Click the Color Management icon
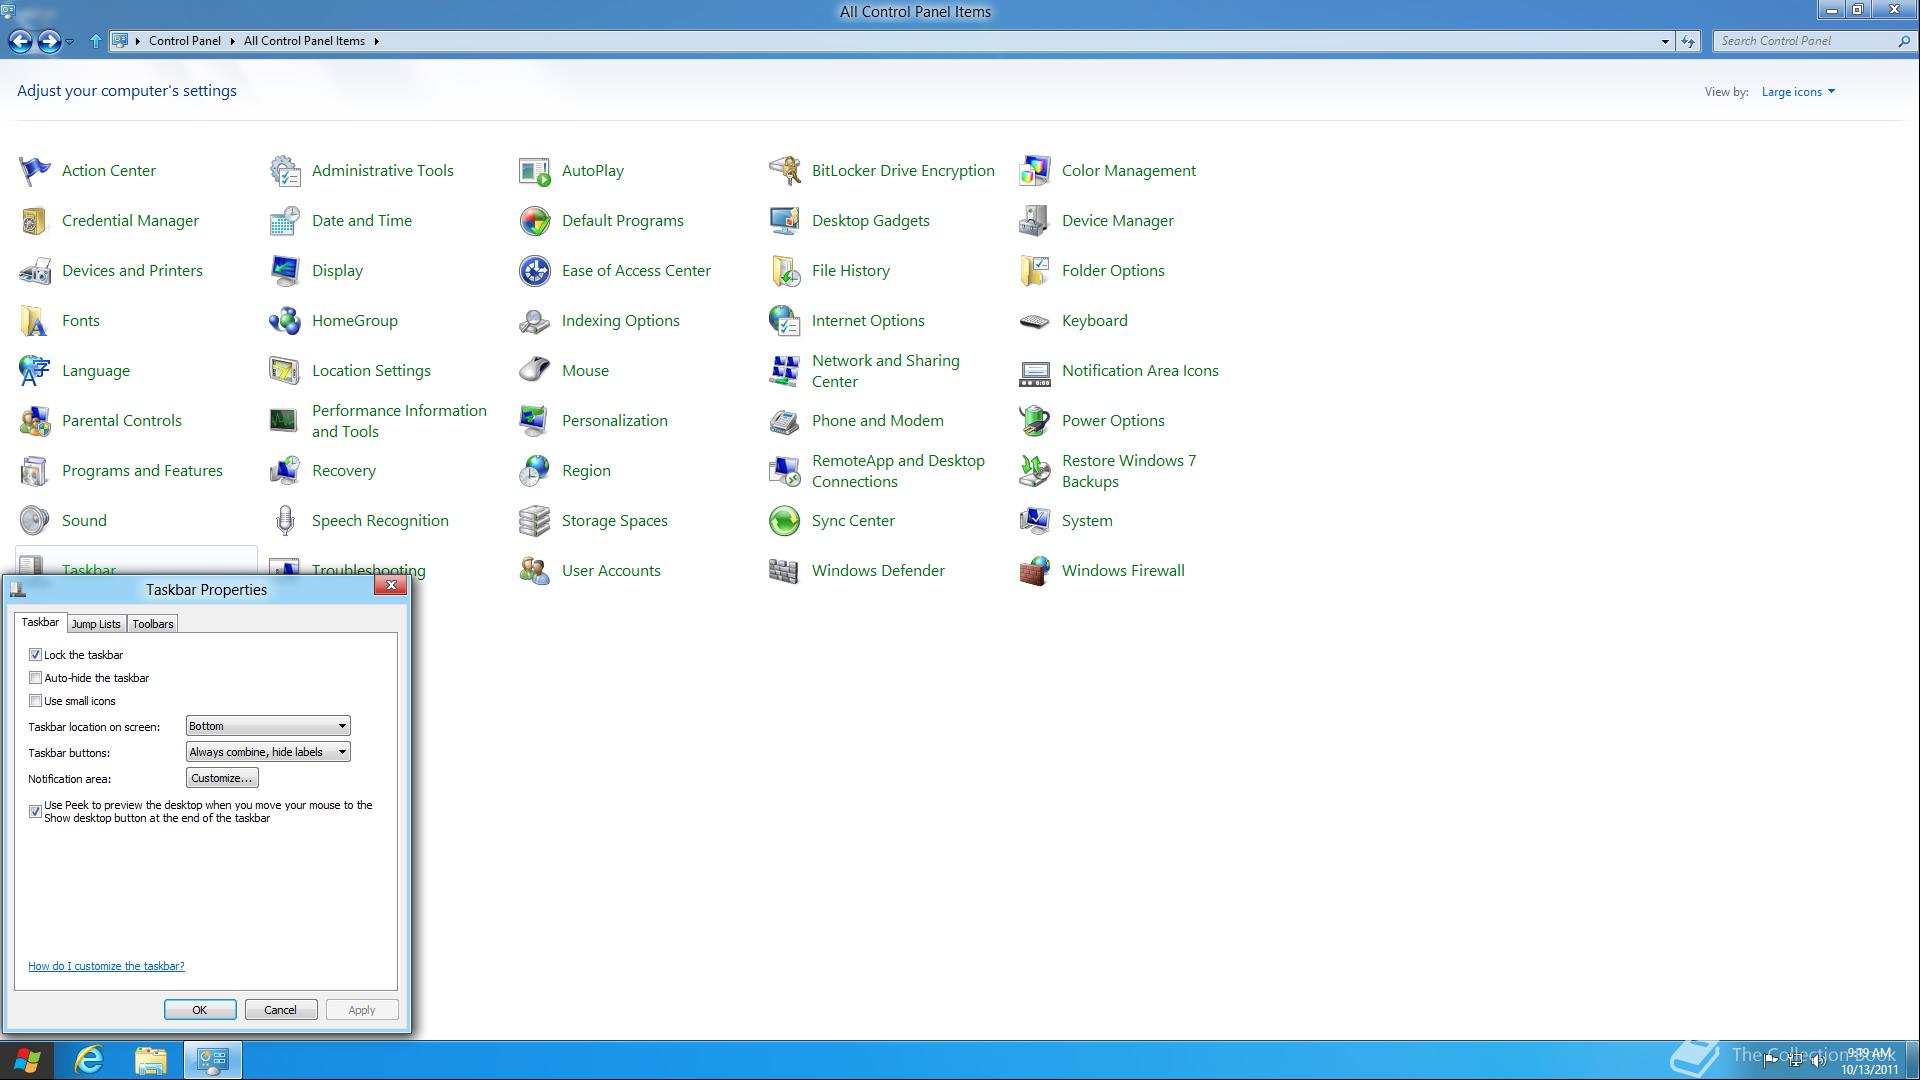 click(1034, 171)
